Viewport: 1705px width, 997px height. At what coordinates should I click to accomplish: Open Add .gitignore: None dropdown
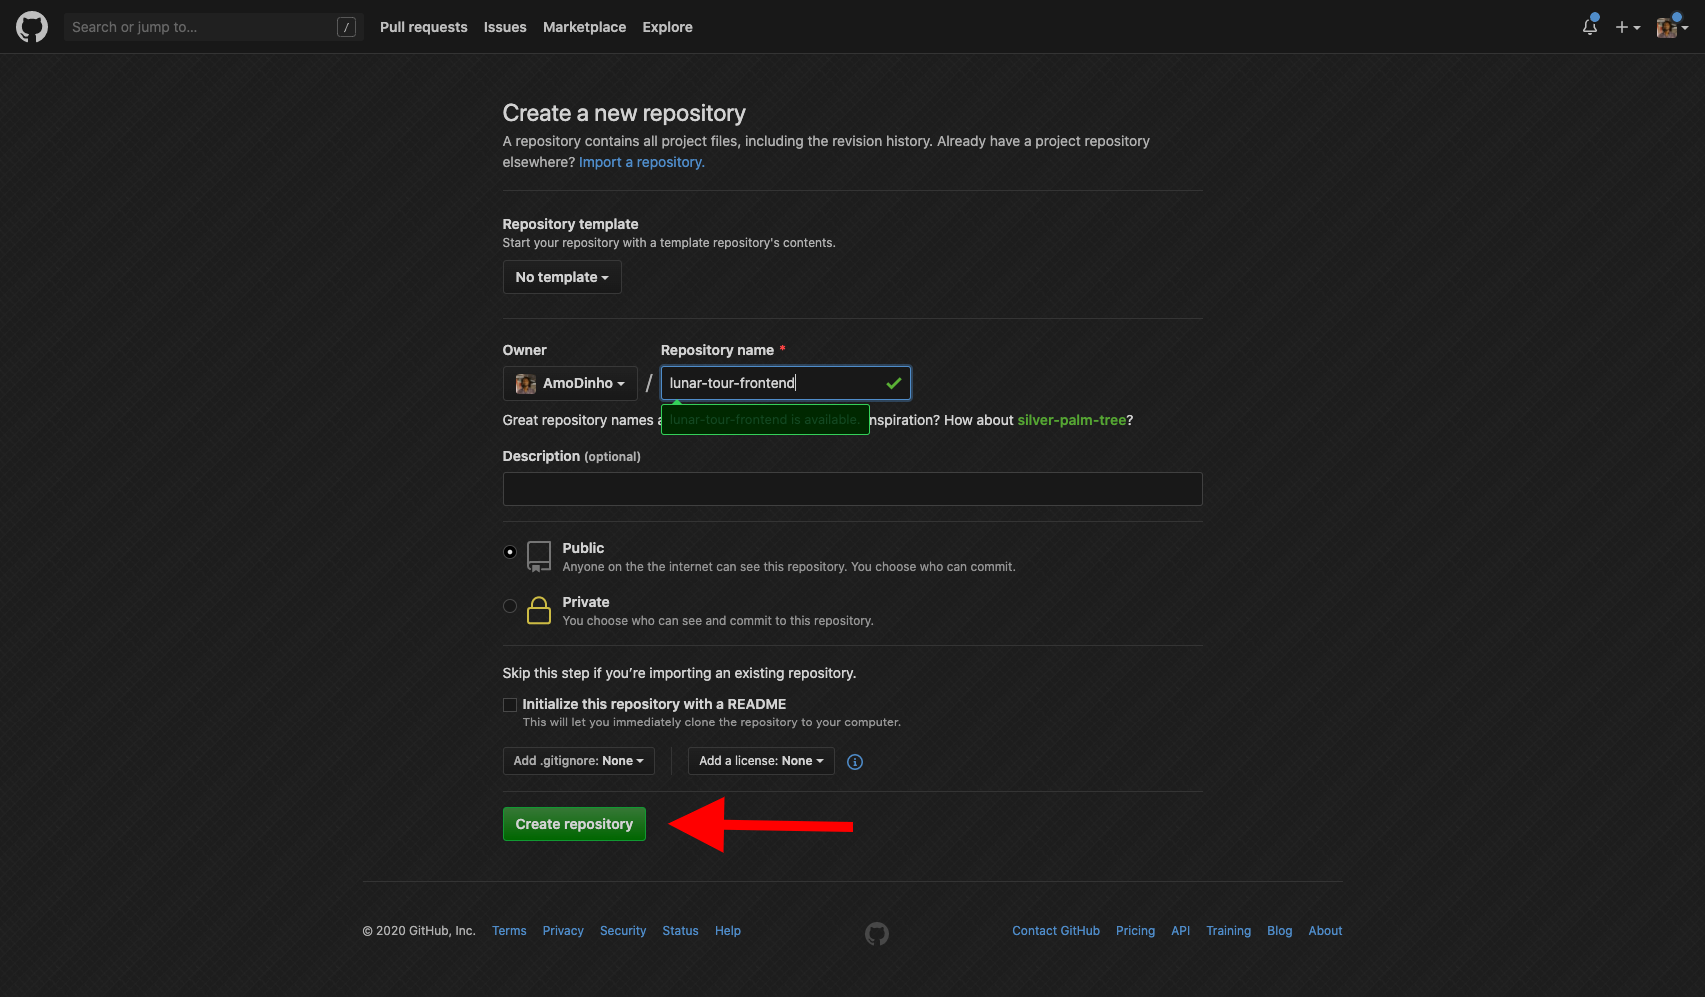point(579,761)
